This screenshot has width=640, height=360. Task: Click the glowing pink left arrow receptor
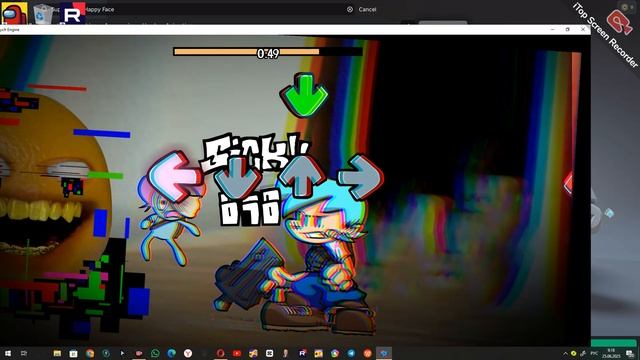pyautogui.click(x=175, y=176)
